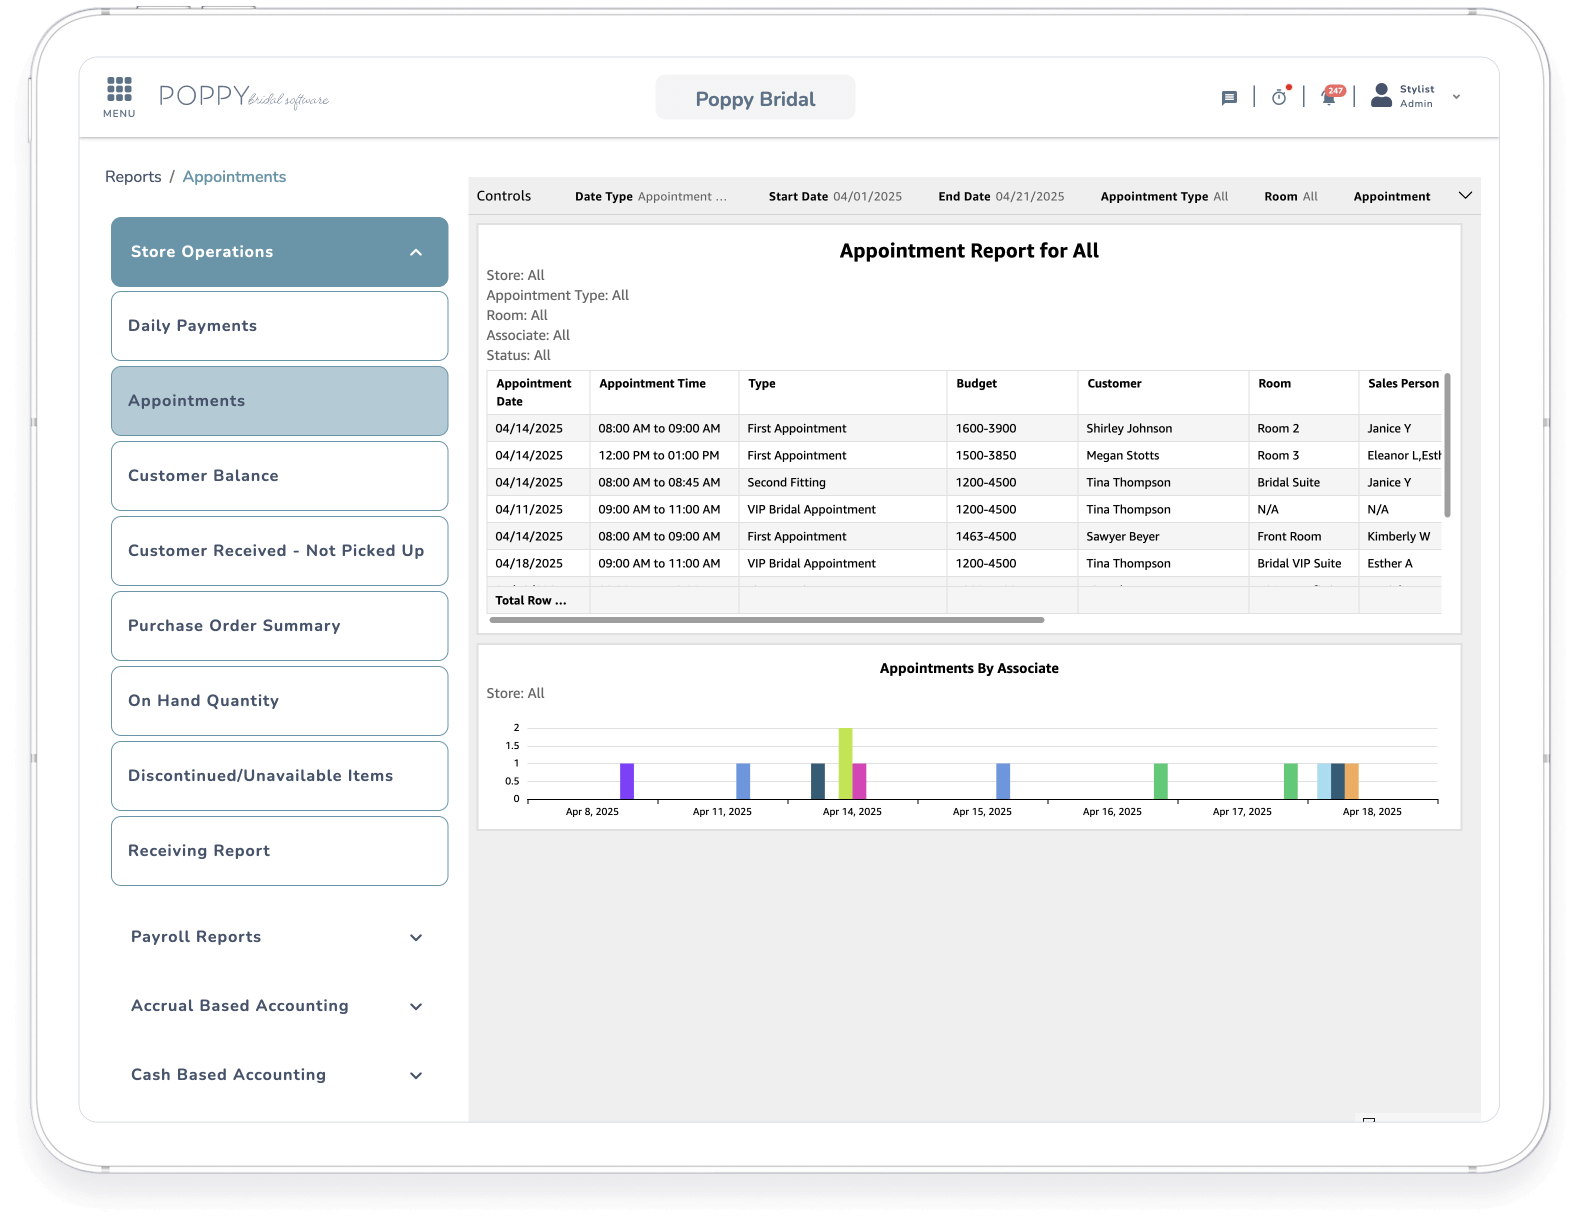Open the Stylist Admin account dropdown arrow

(1456, 97)
